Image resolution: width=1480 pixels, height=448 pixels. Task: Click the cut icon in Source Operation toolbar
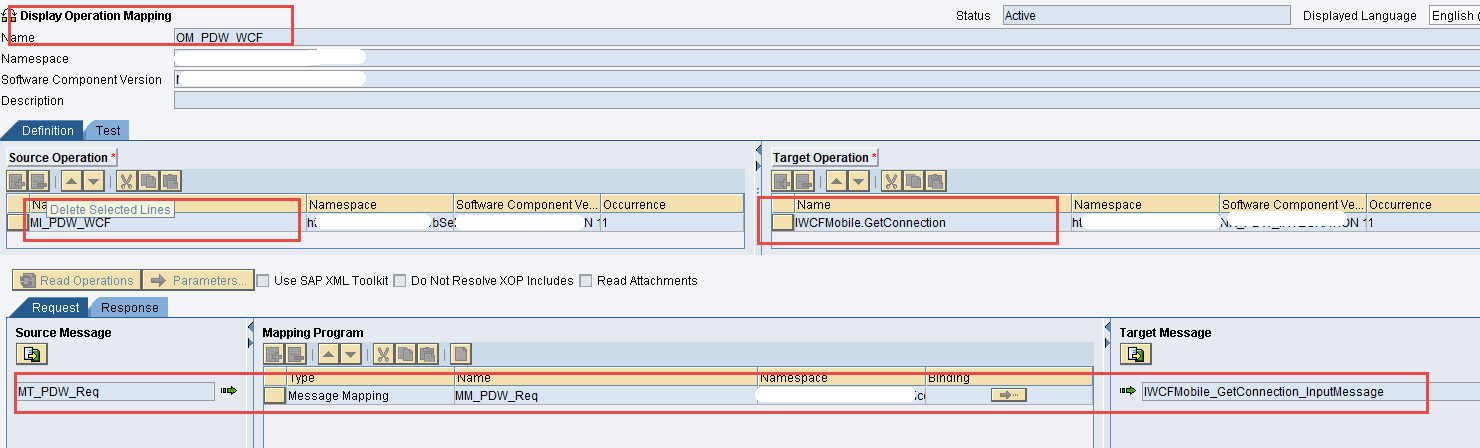126,181
